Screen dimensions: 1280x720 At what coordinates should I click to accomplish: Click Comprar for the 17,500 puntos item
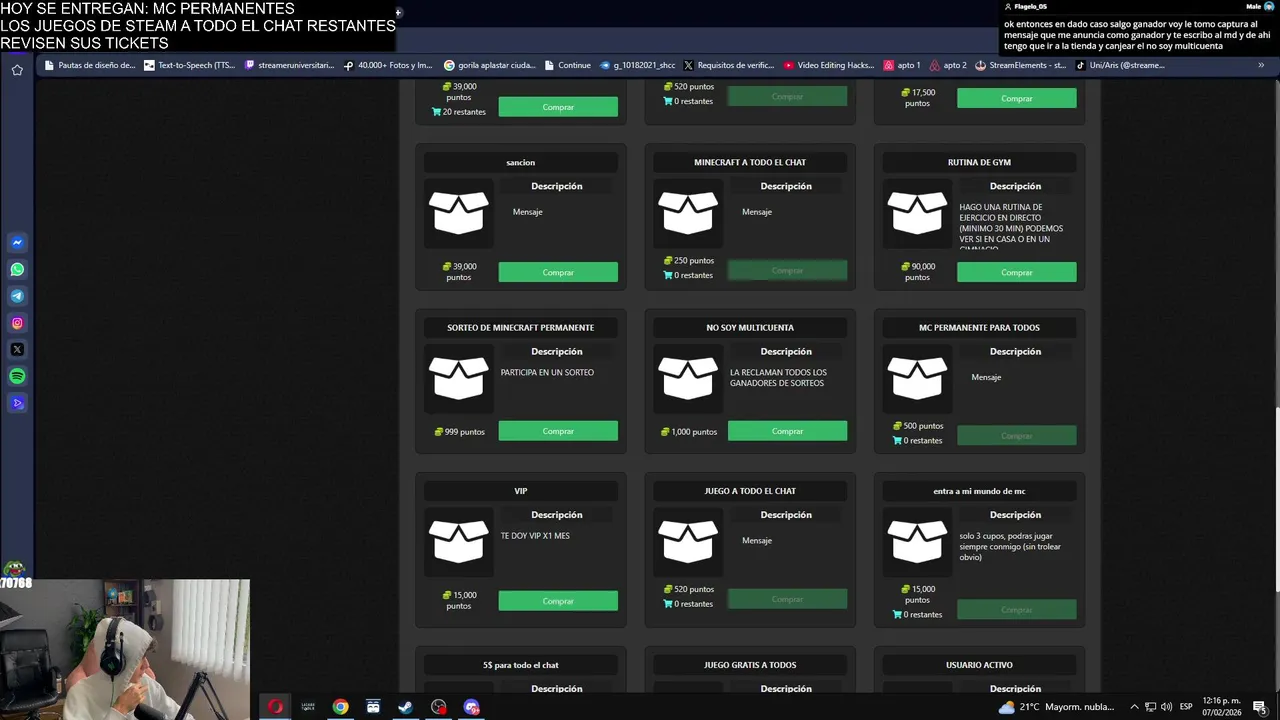(x=1016, y=98)
